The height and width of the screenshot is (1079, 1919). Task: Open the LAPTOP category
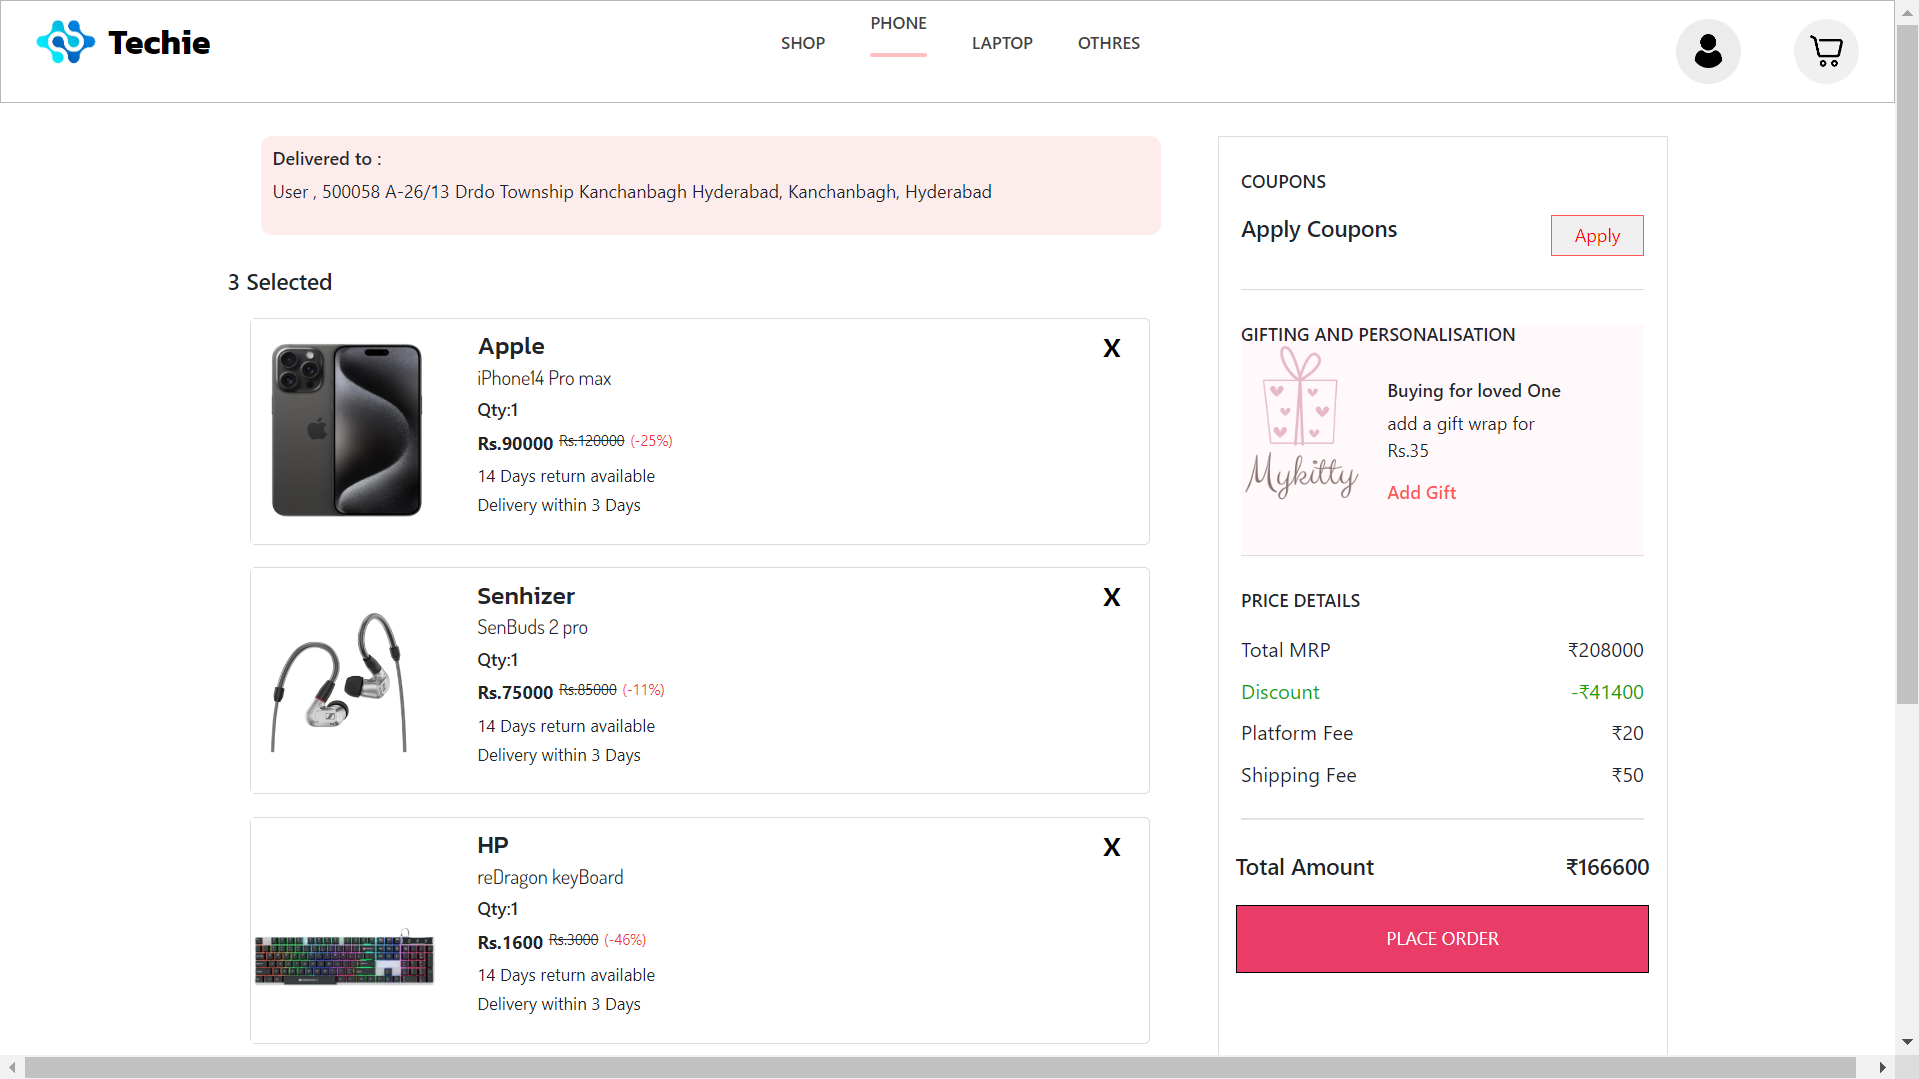click(x=1002, y=43)
